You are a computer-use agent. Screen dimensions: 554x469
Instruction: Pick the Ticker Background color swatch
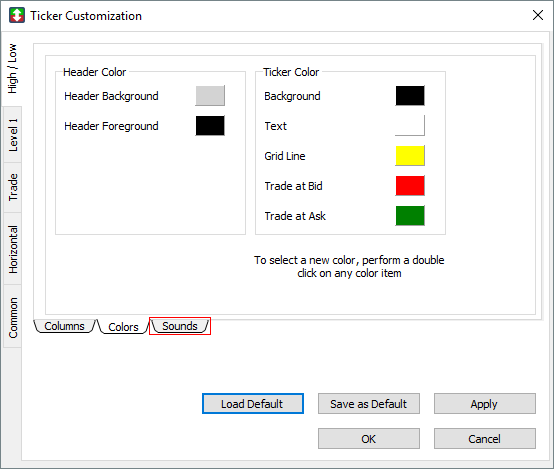[410, 95]
